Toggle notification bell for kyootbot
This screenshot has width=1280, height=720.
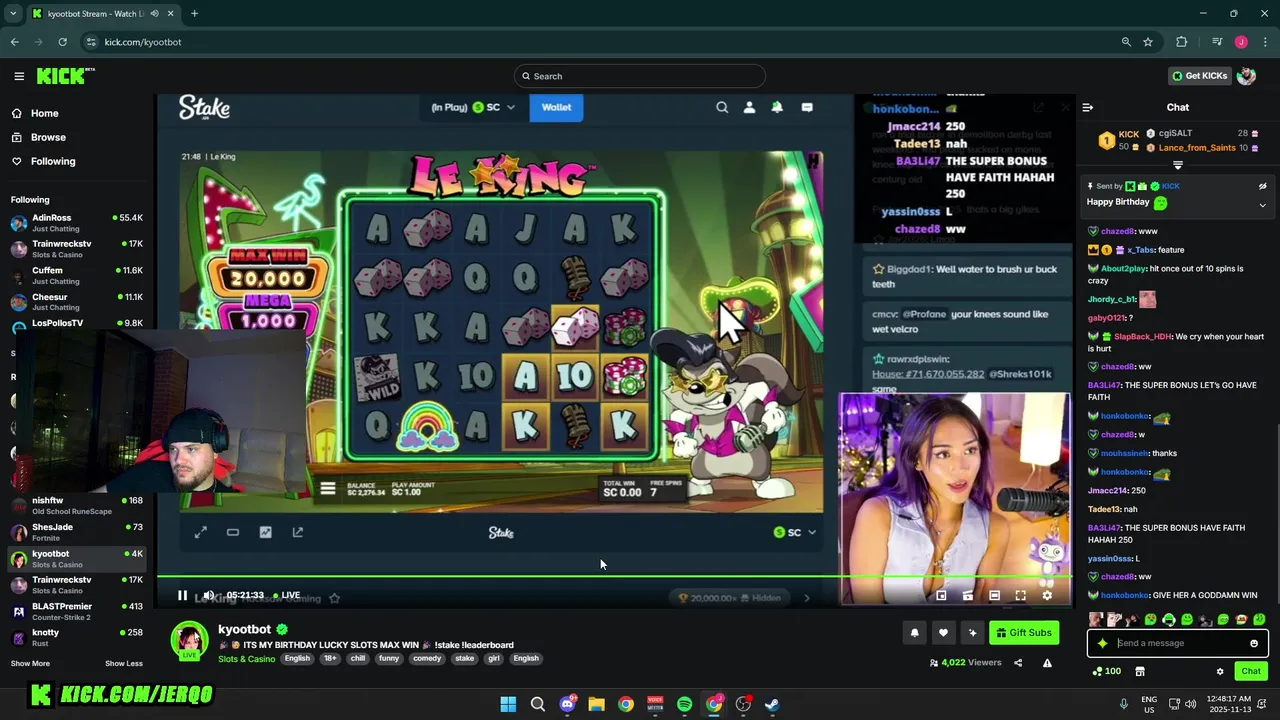(914, 632)
